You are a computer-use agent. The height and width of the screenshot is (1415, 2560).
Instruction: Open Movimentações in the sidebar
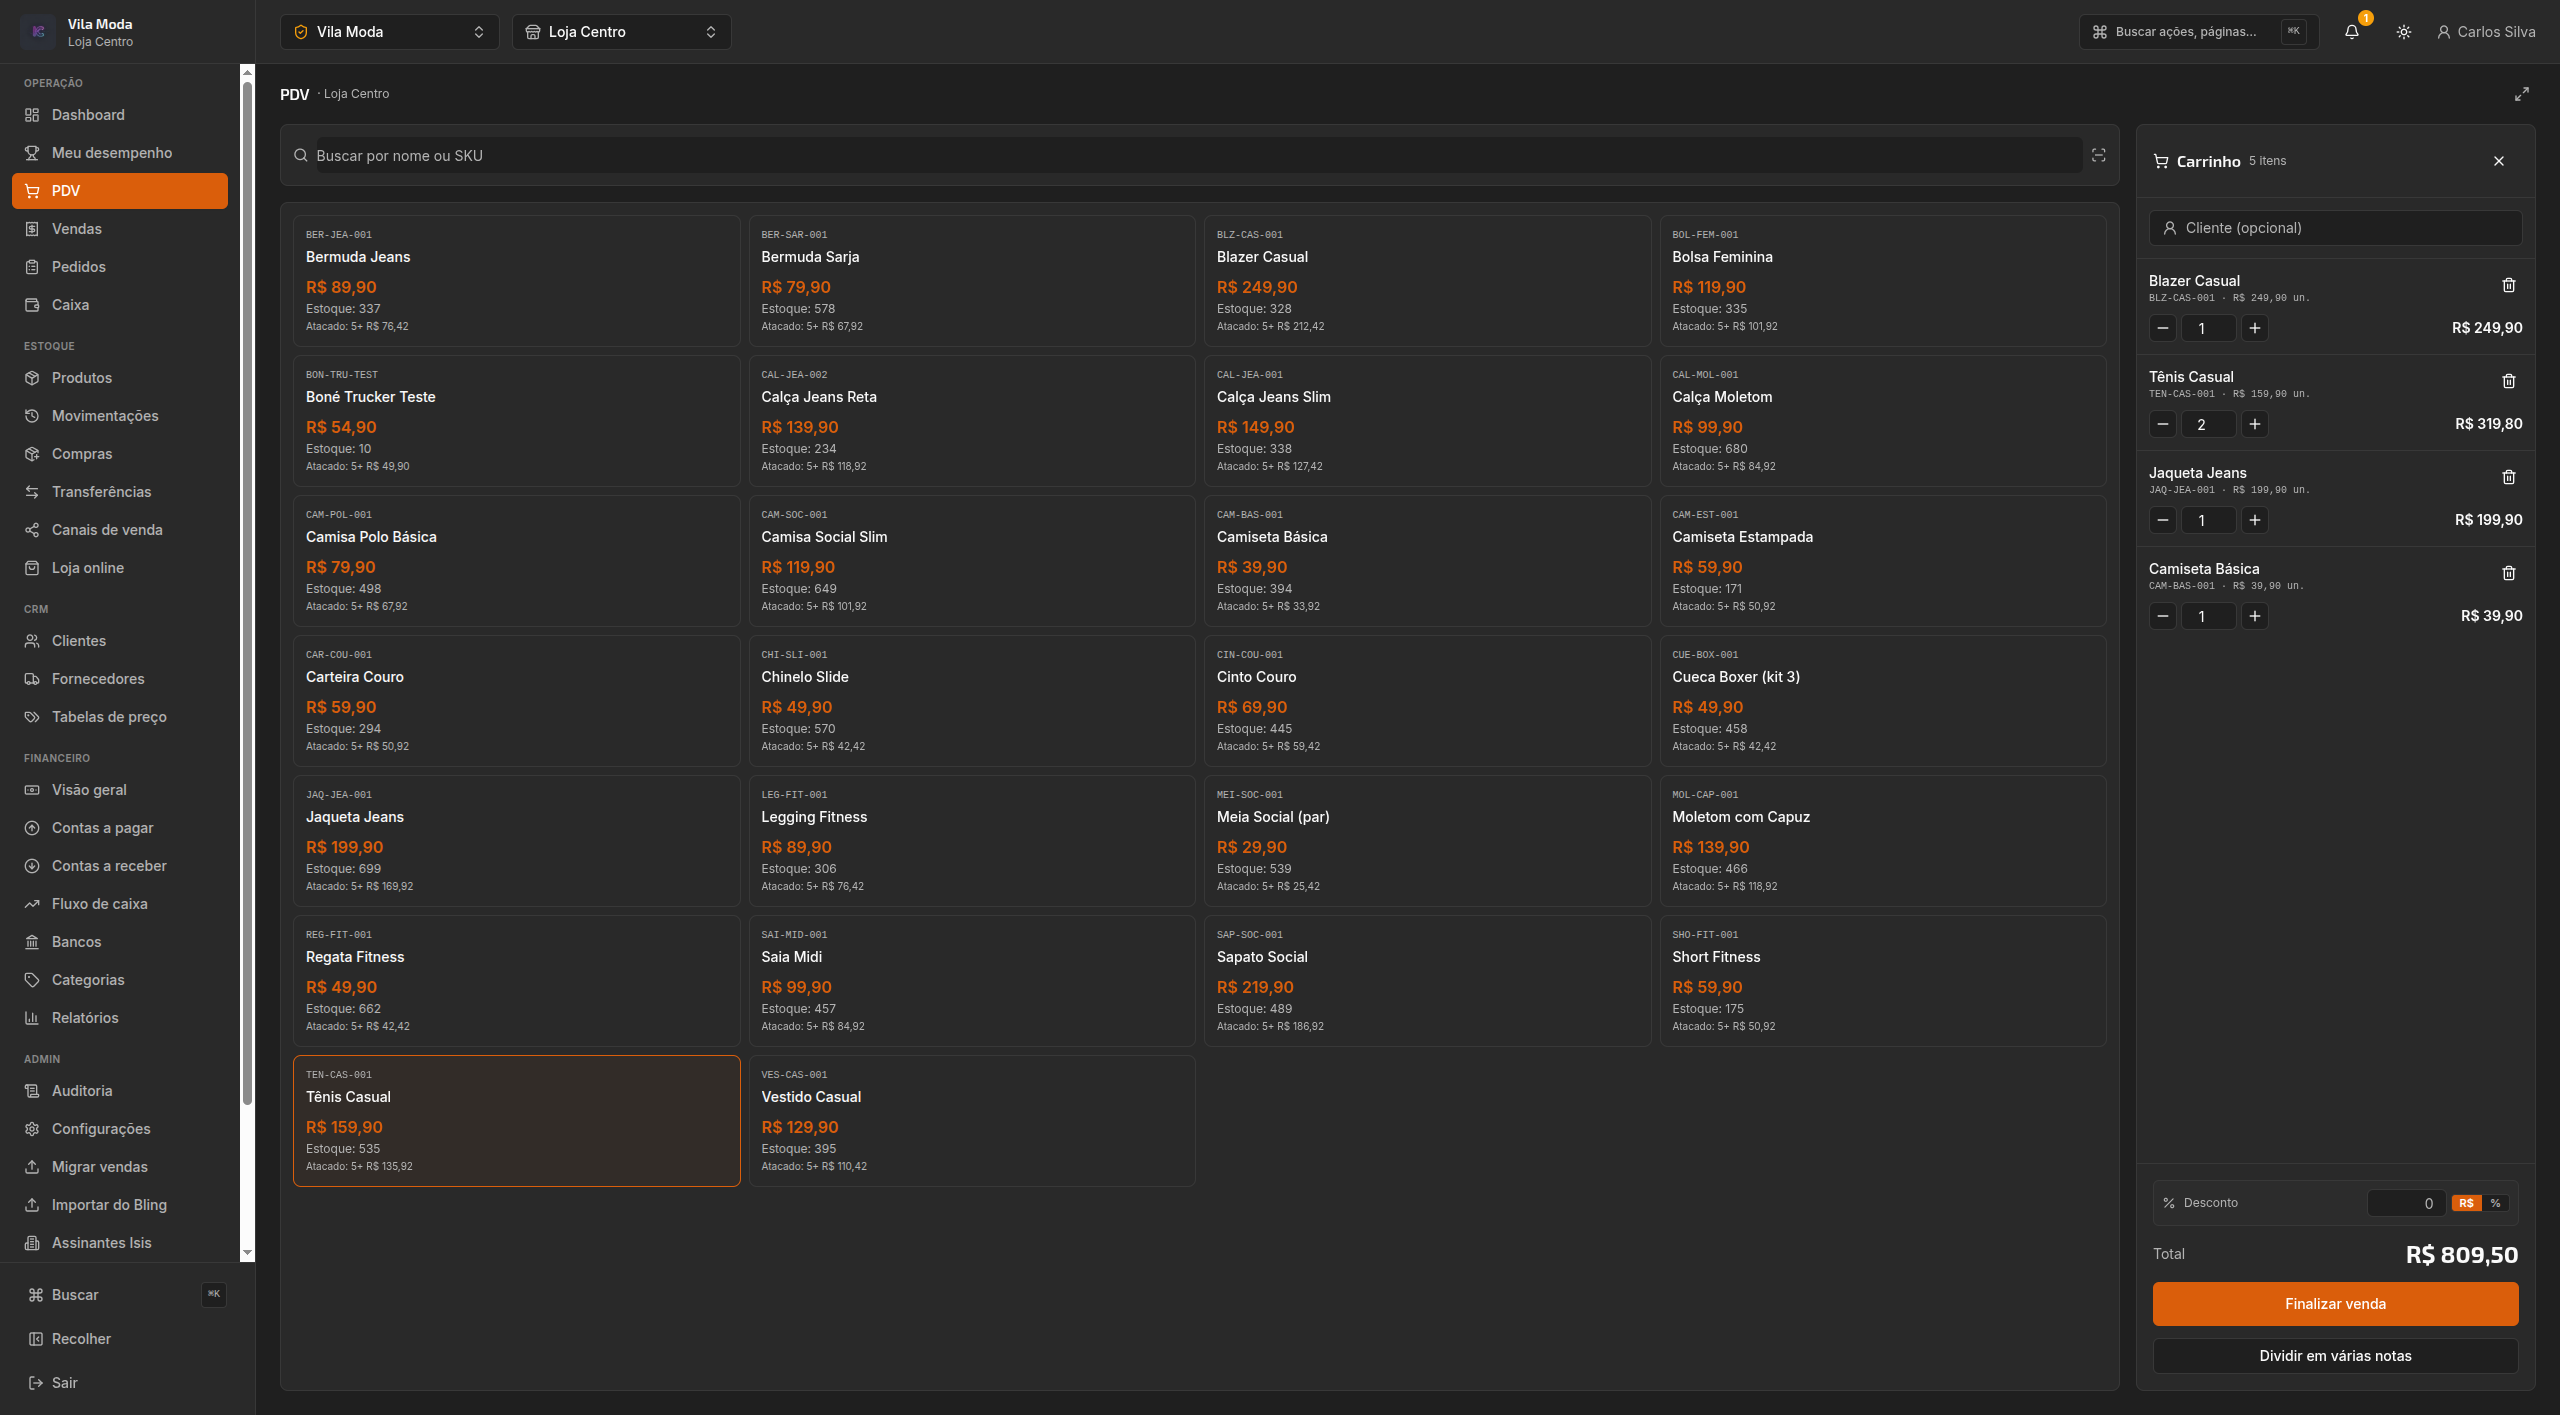pos(120,416)
